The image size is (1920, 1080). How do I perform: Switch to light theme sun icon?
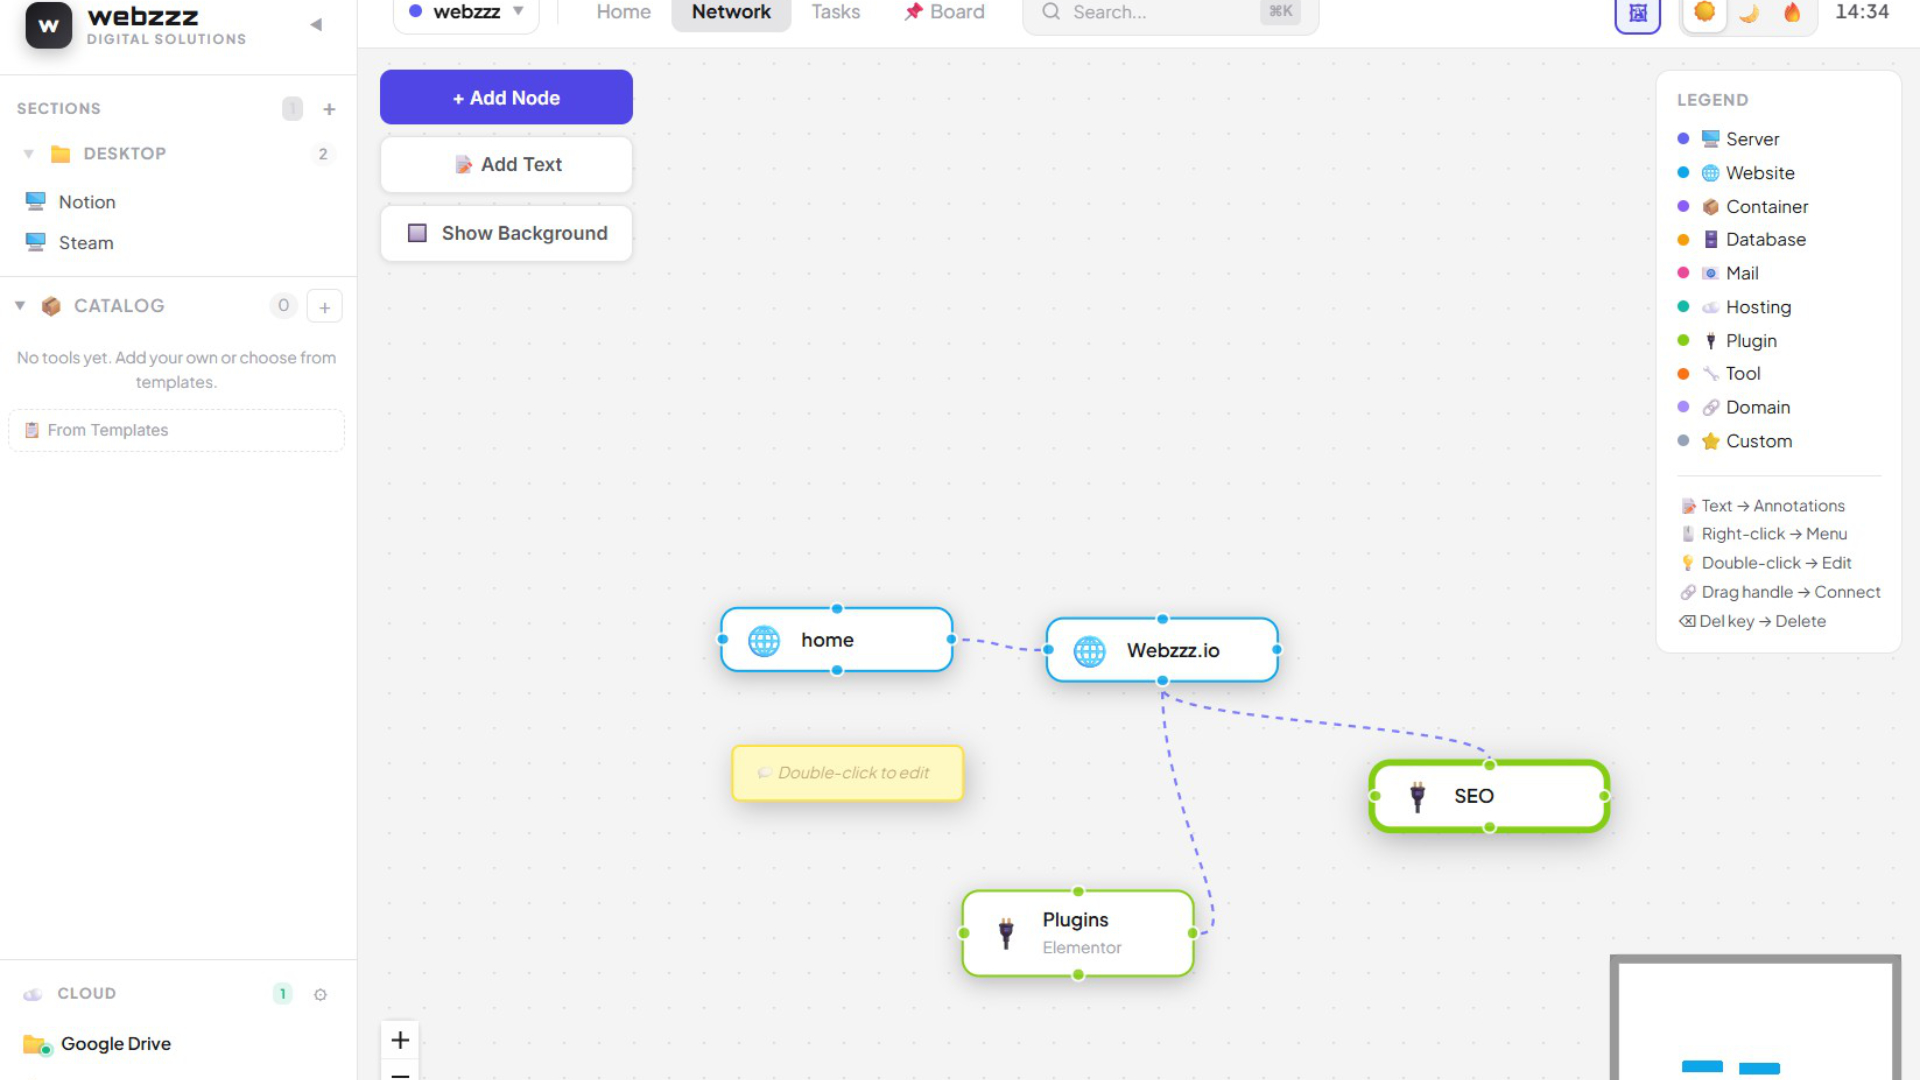(1705, 13)
